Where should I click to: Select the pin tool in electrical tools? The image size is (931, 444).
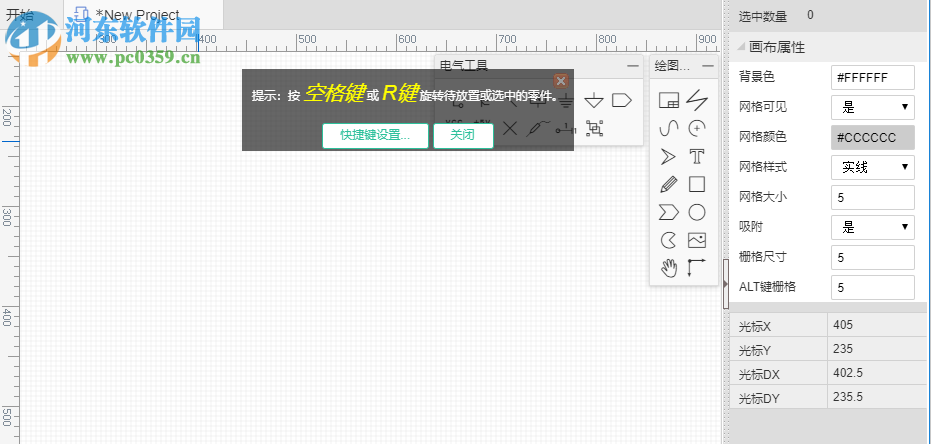pyautogui.click(x=566, y=128)
